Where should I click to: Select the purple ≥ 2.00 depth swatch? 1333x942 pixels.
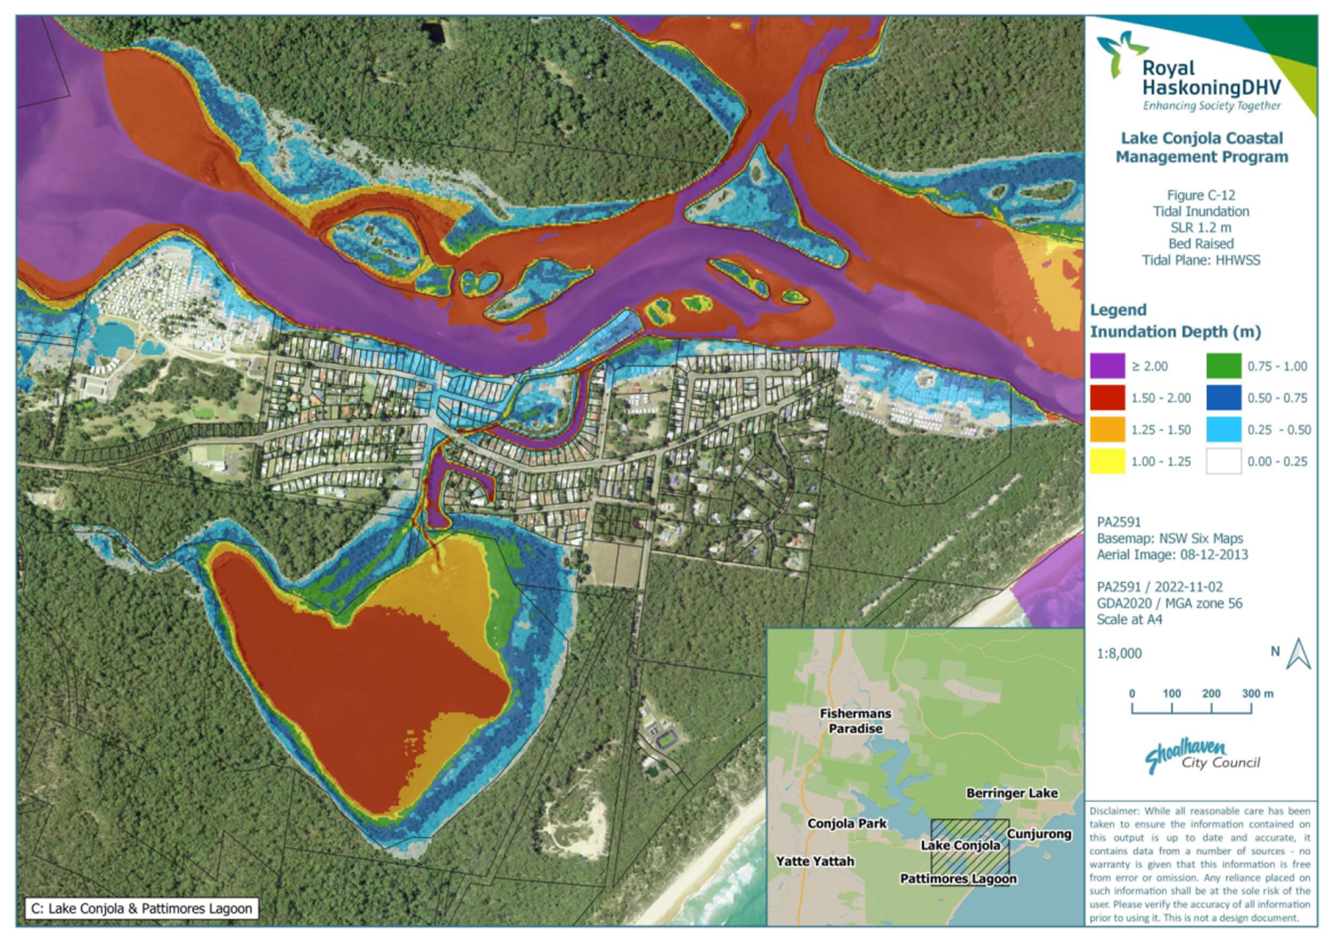point(1107,366)
